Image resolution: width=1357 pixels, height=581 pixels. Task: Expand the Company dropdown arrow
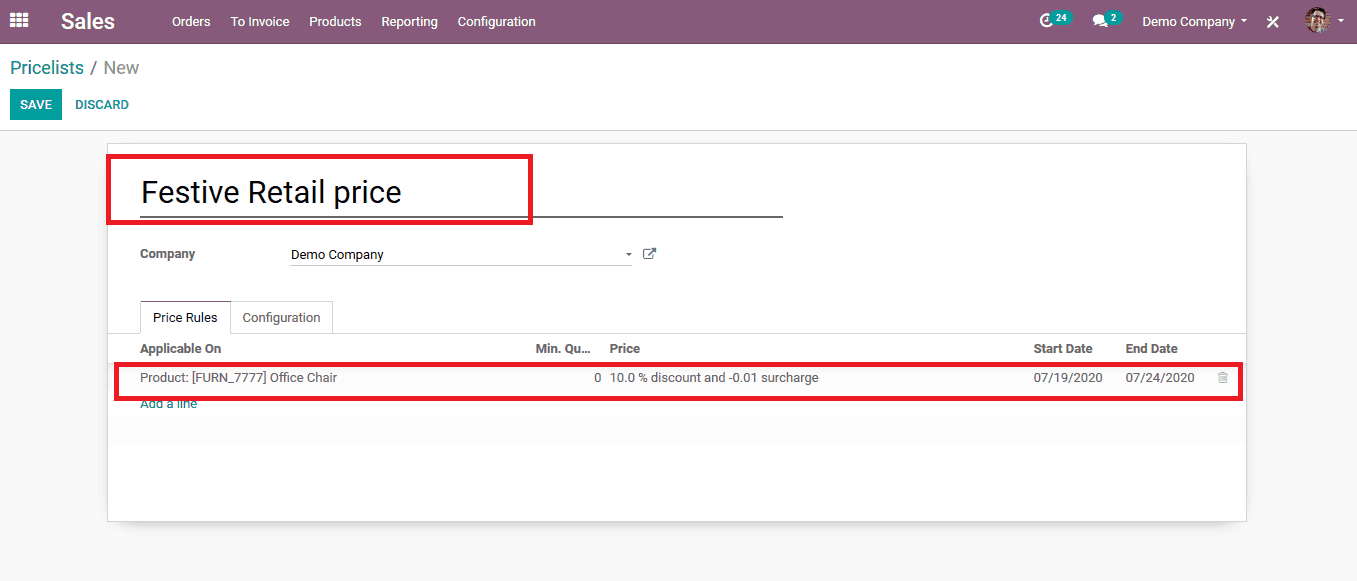(628, 255)
